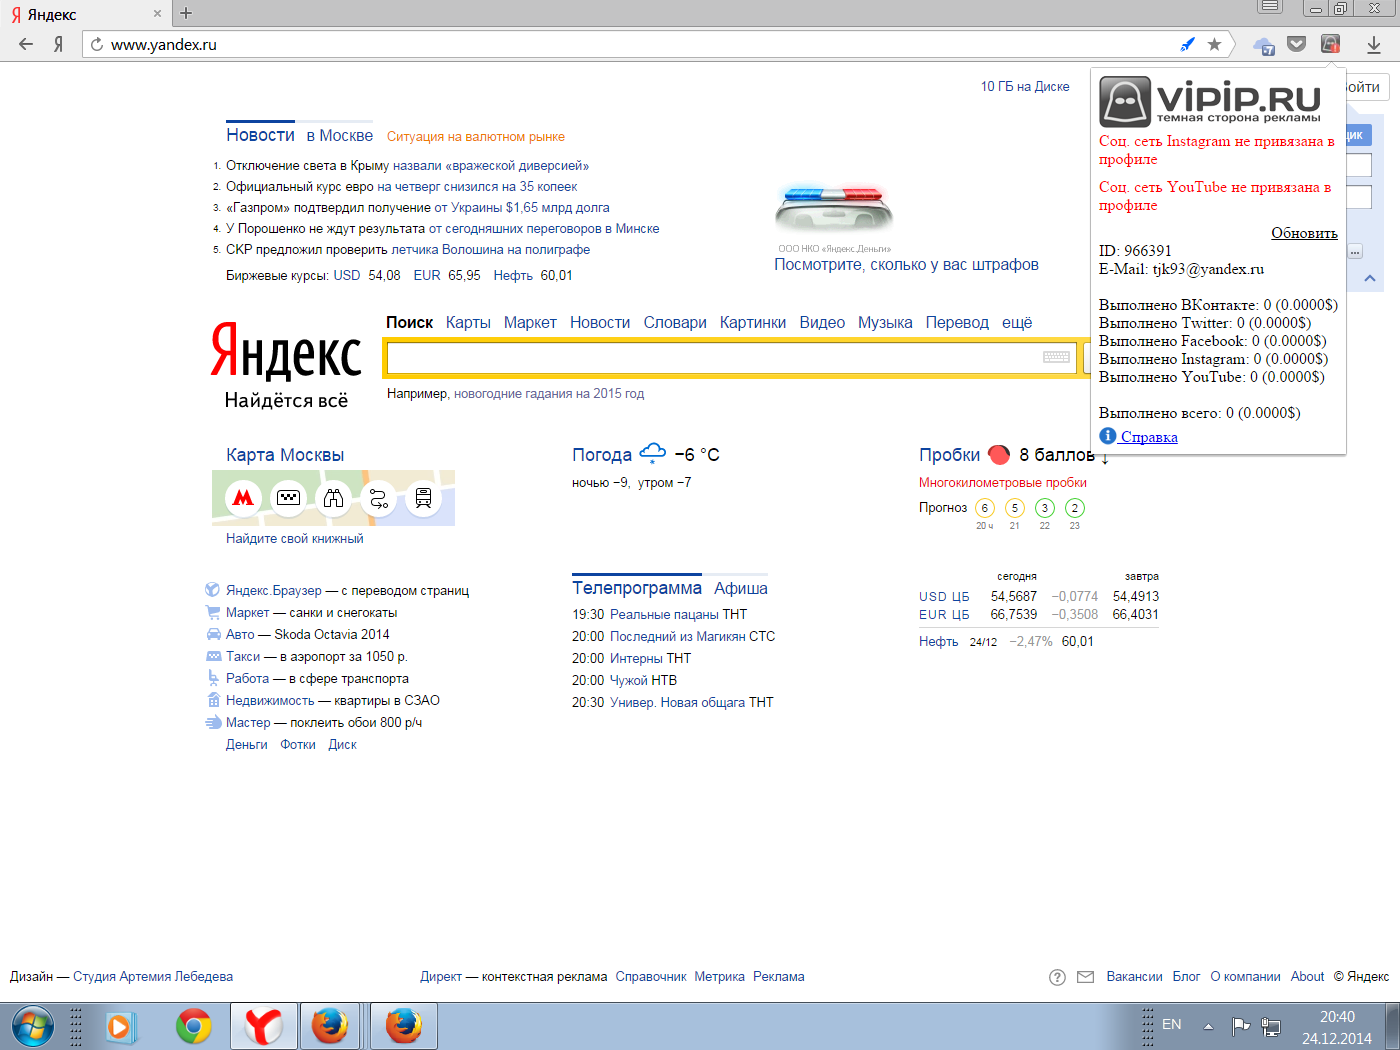Open example query "новогодние гадания на 2015 год"

pos(549,394)
